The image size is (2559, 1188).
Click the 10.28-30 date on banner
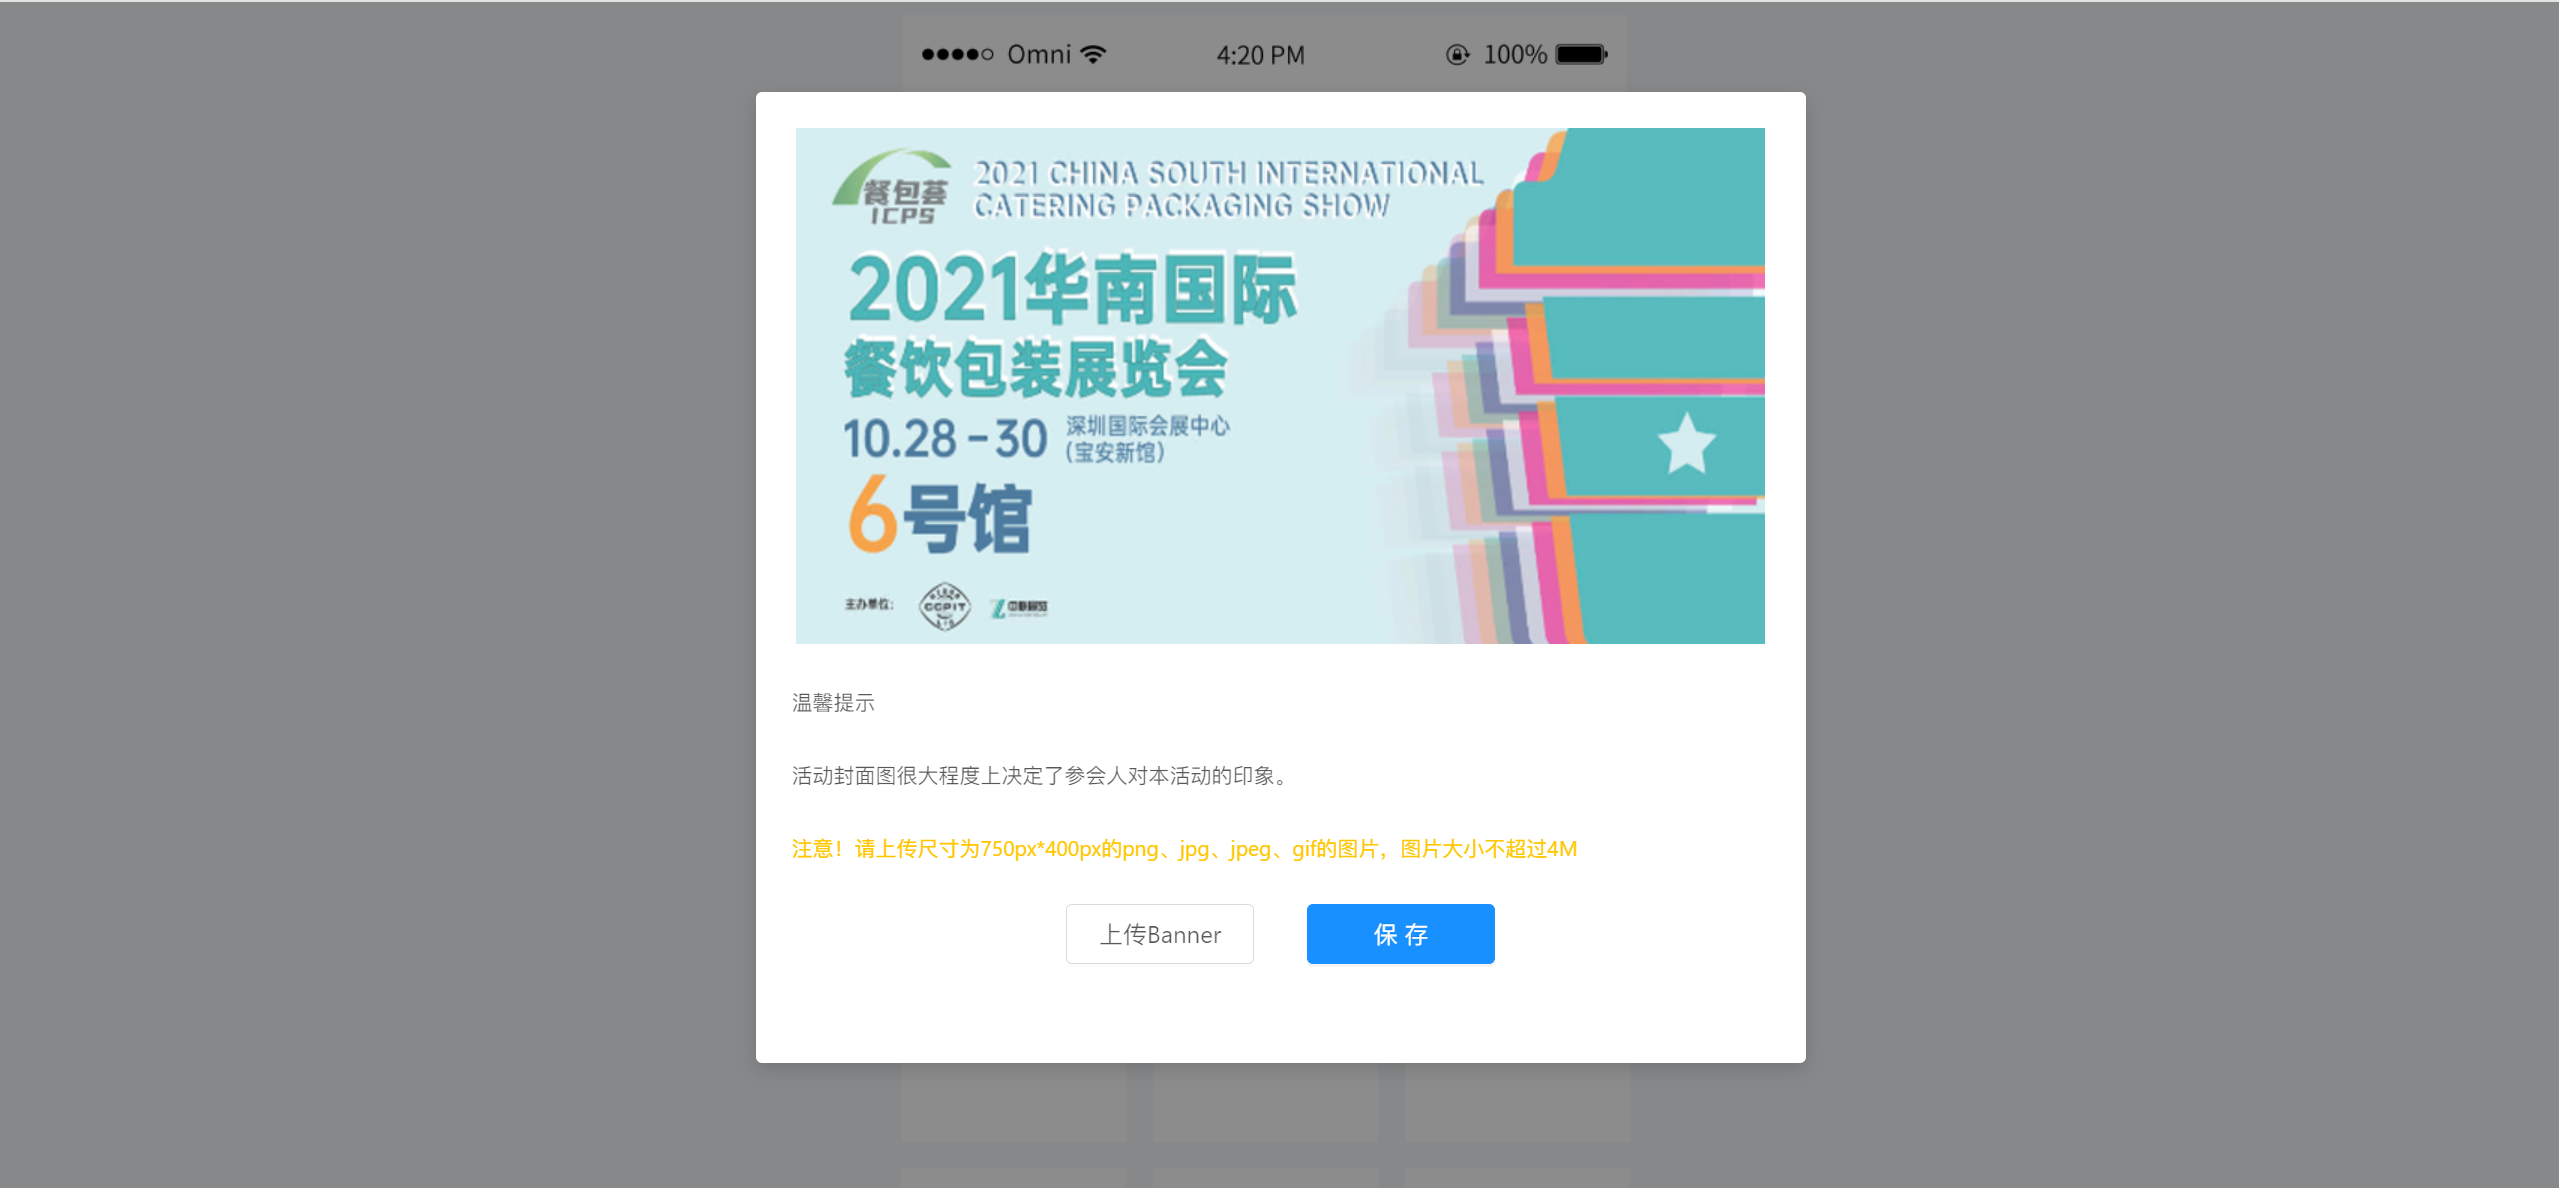(945, 439)
